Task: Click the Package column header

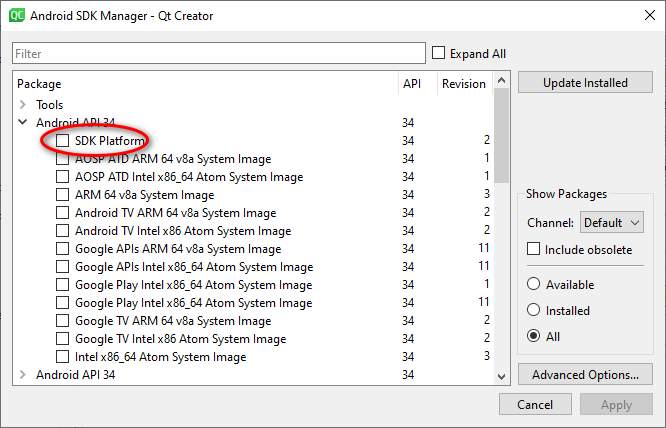Action: coord(206,84)
